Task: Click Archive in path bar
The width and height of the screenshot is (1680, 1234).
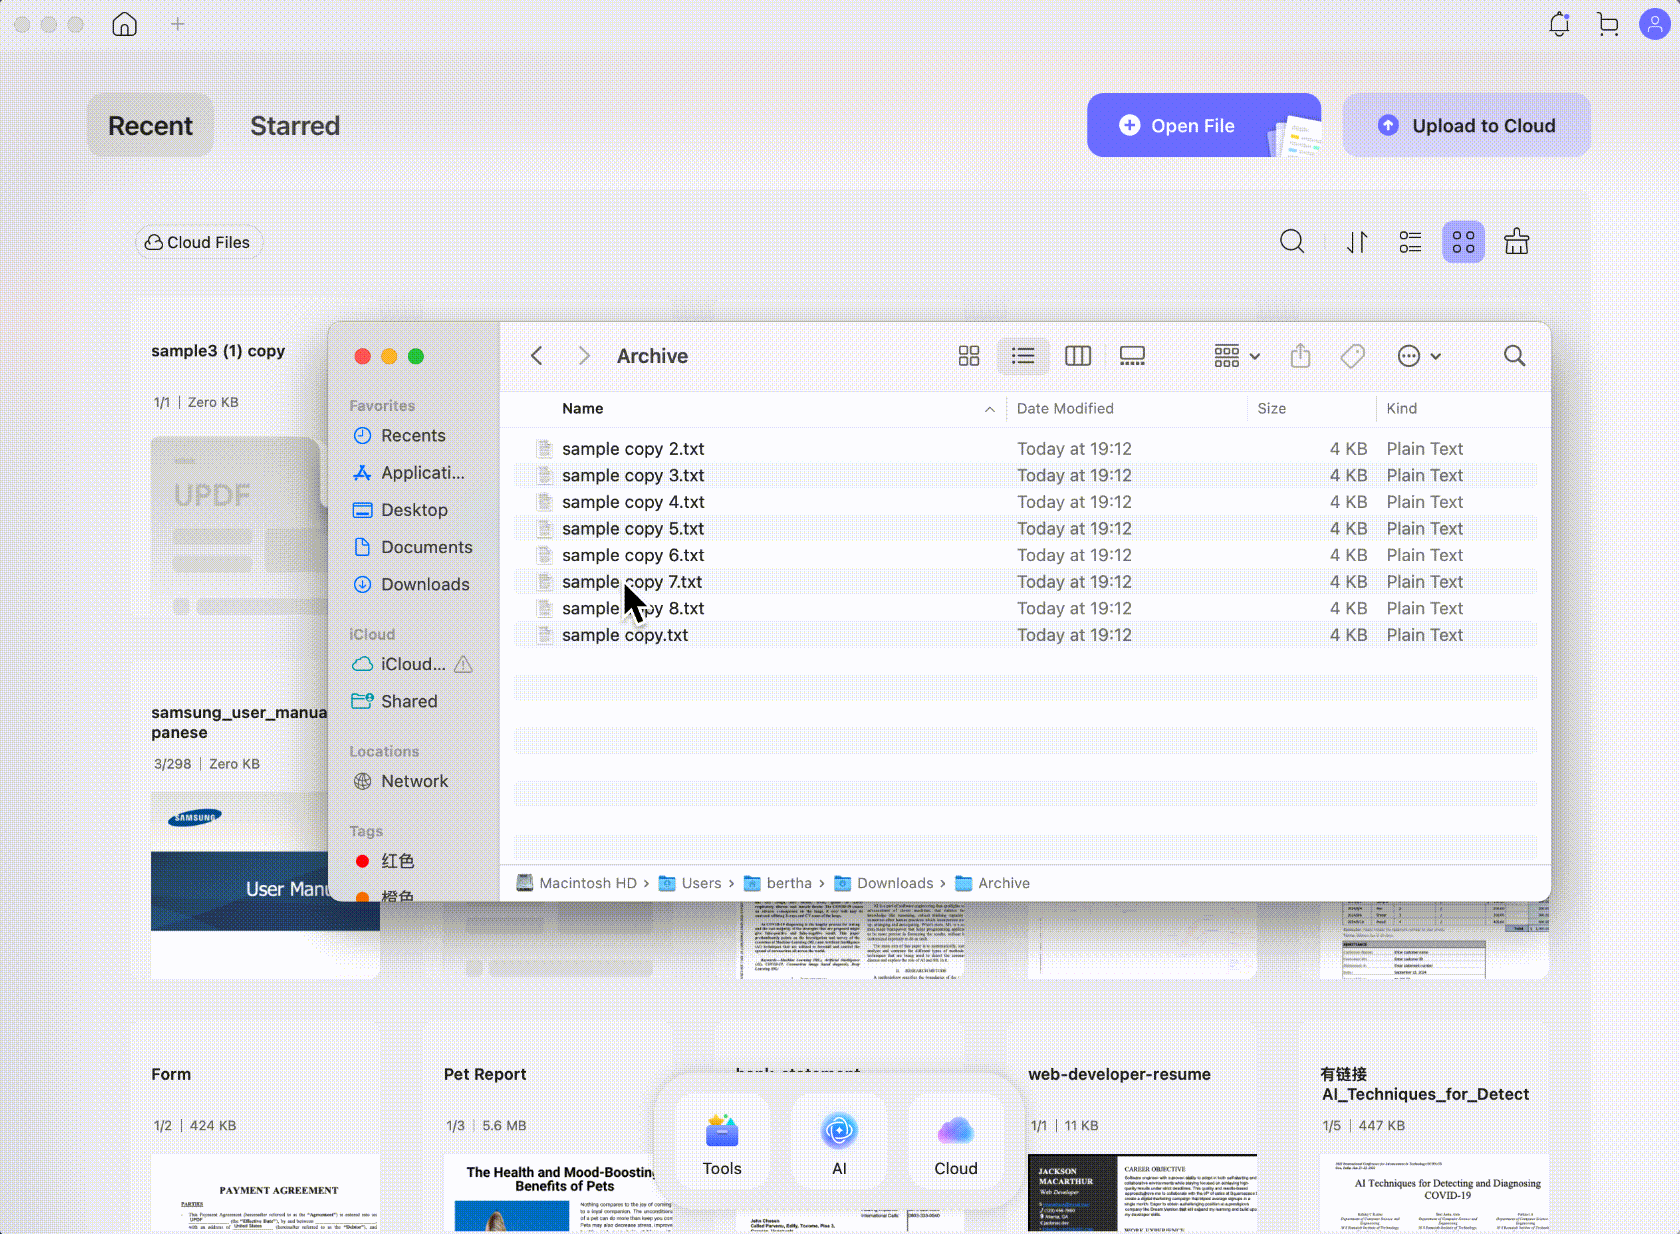Action: pyautogui.click(x=992, y=883)
